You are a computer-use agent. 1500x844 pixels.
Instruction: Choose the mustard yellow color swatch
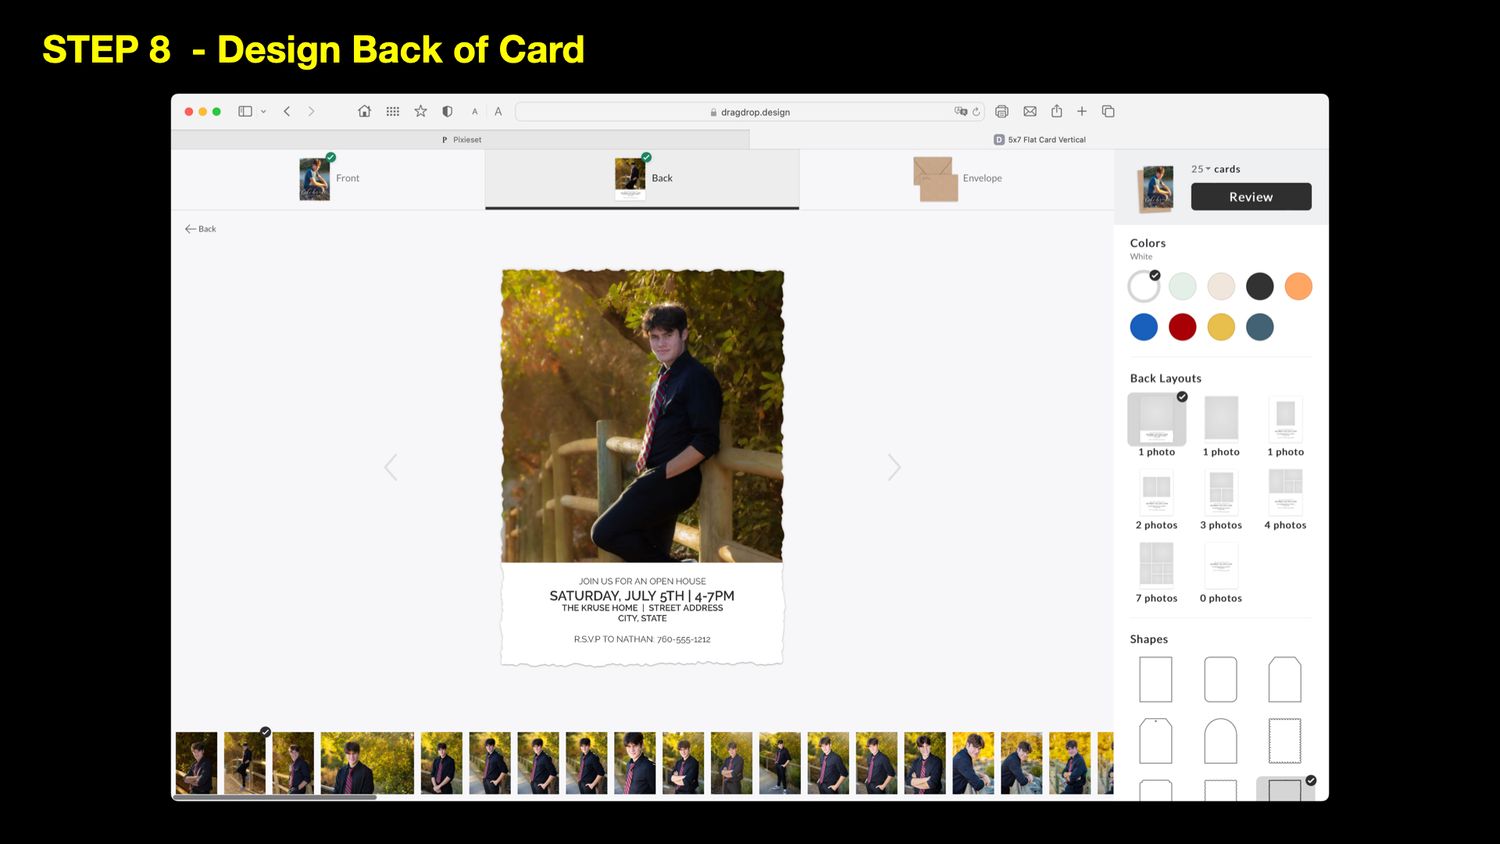tap(1221, 327)
